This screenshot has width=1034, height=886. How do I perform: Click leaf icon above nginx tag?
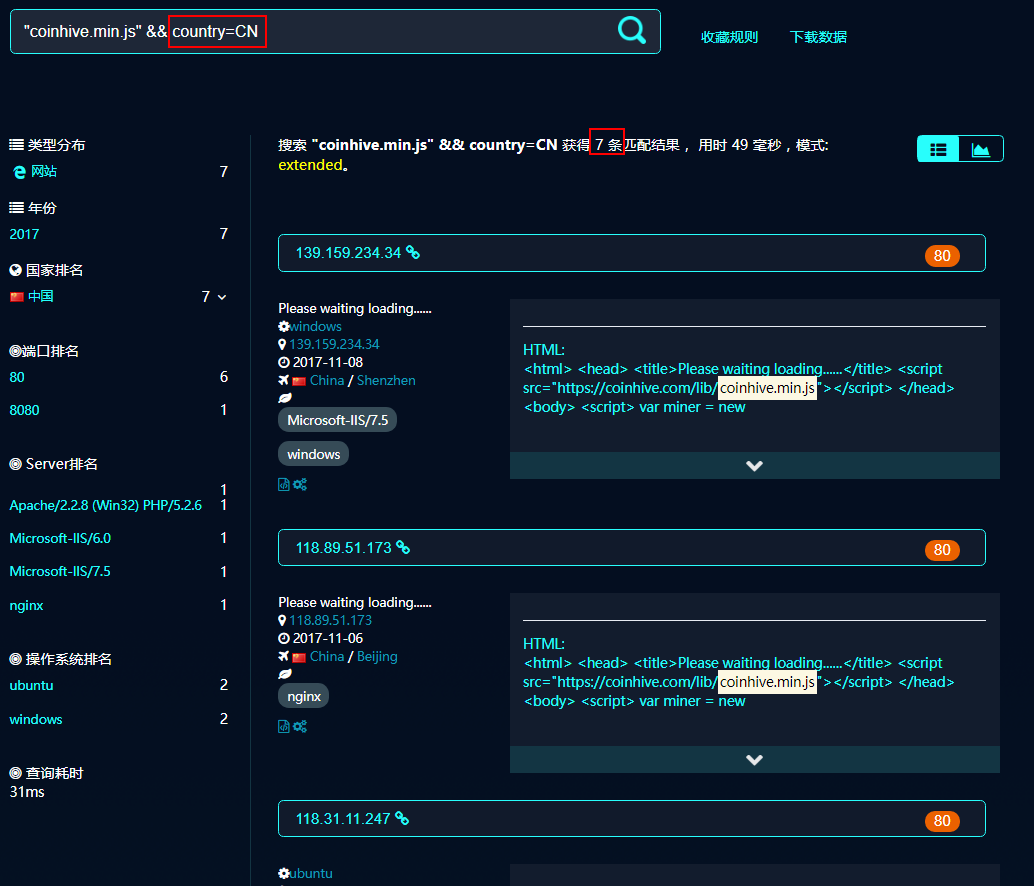(285, 674)
